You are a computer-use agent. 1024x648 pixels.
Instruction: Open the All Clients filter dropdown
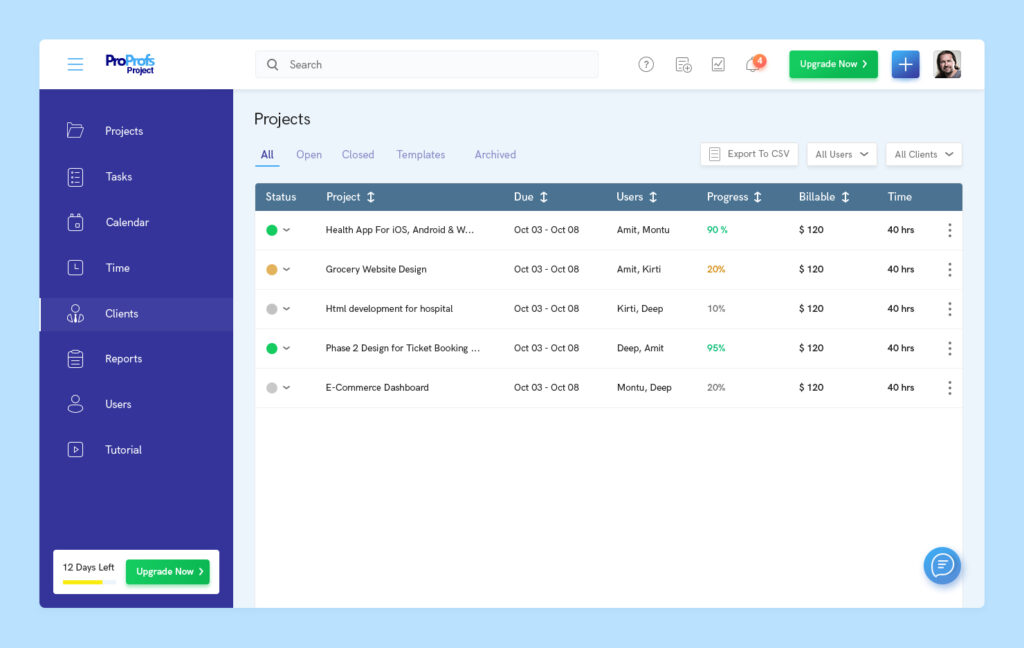[923, 154]
